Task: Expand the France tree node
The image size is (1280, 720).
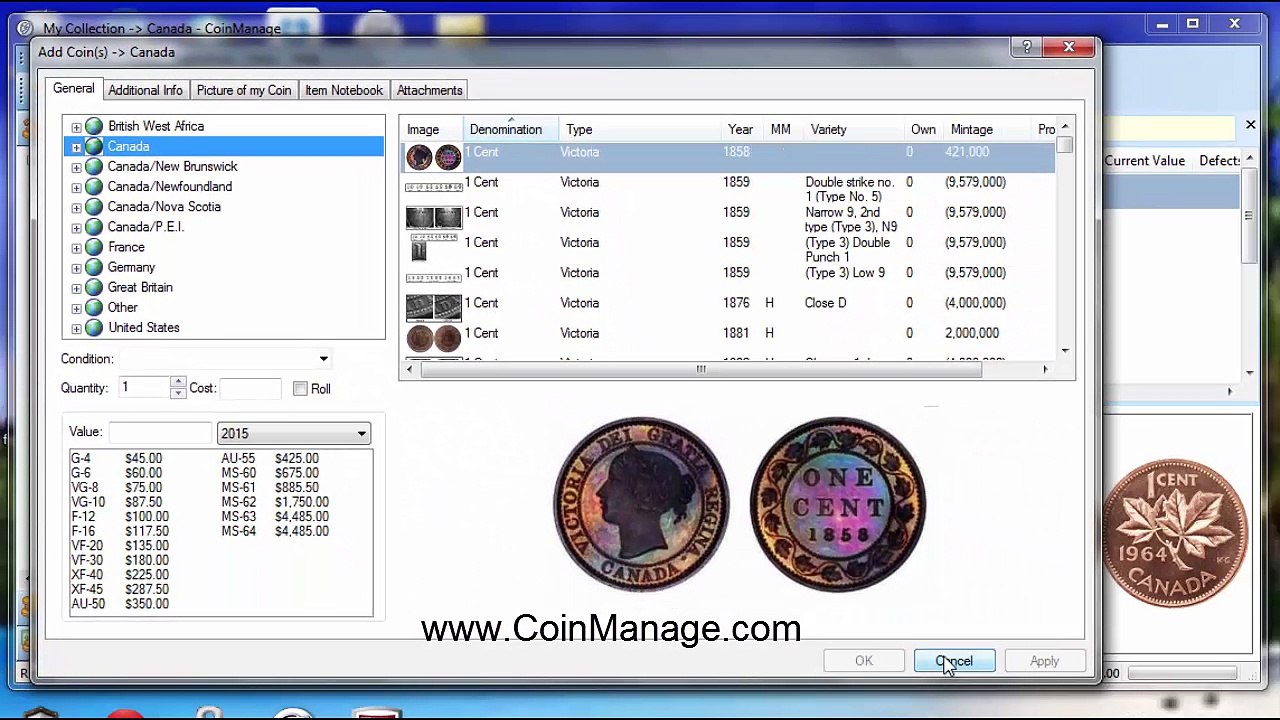Action: (76, 247)
